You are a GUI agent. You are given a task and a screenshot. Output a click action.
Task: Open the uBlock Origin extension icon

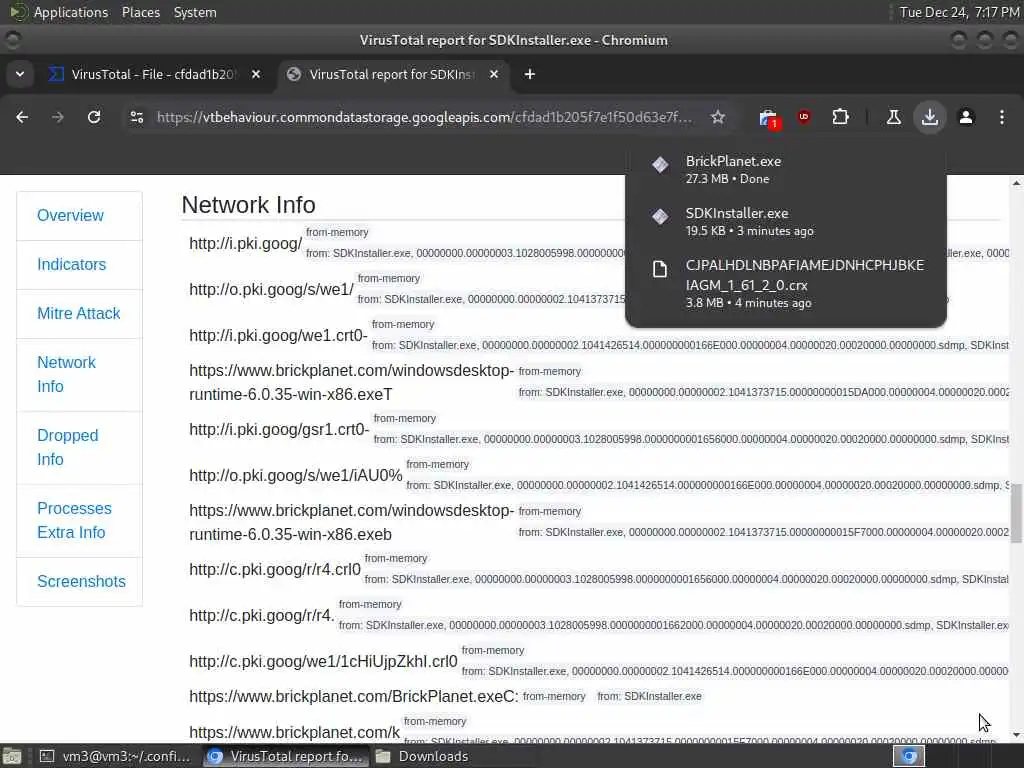pos(804,117)
